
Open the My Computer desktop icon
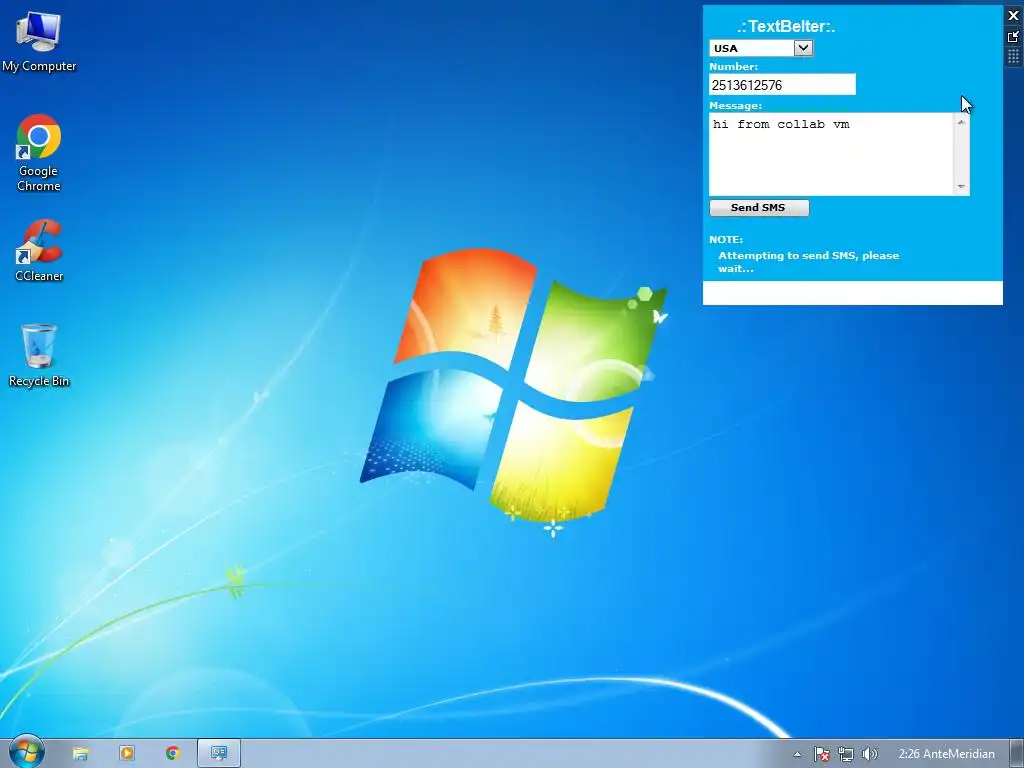(39, 40)
